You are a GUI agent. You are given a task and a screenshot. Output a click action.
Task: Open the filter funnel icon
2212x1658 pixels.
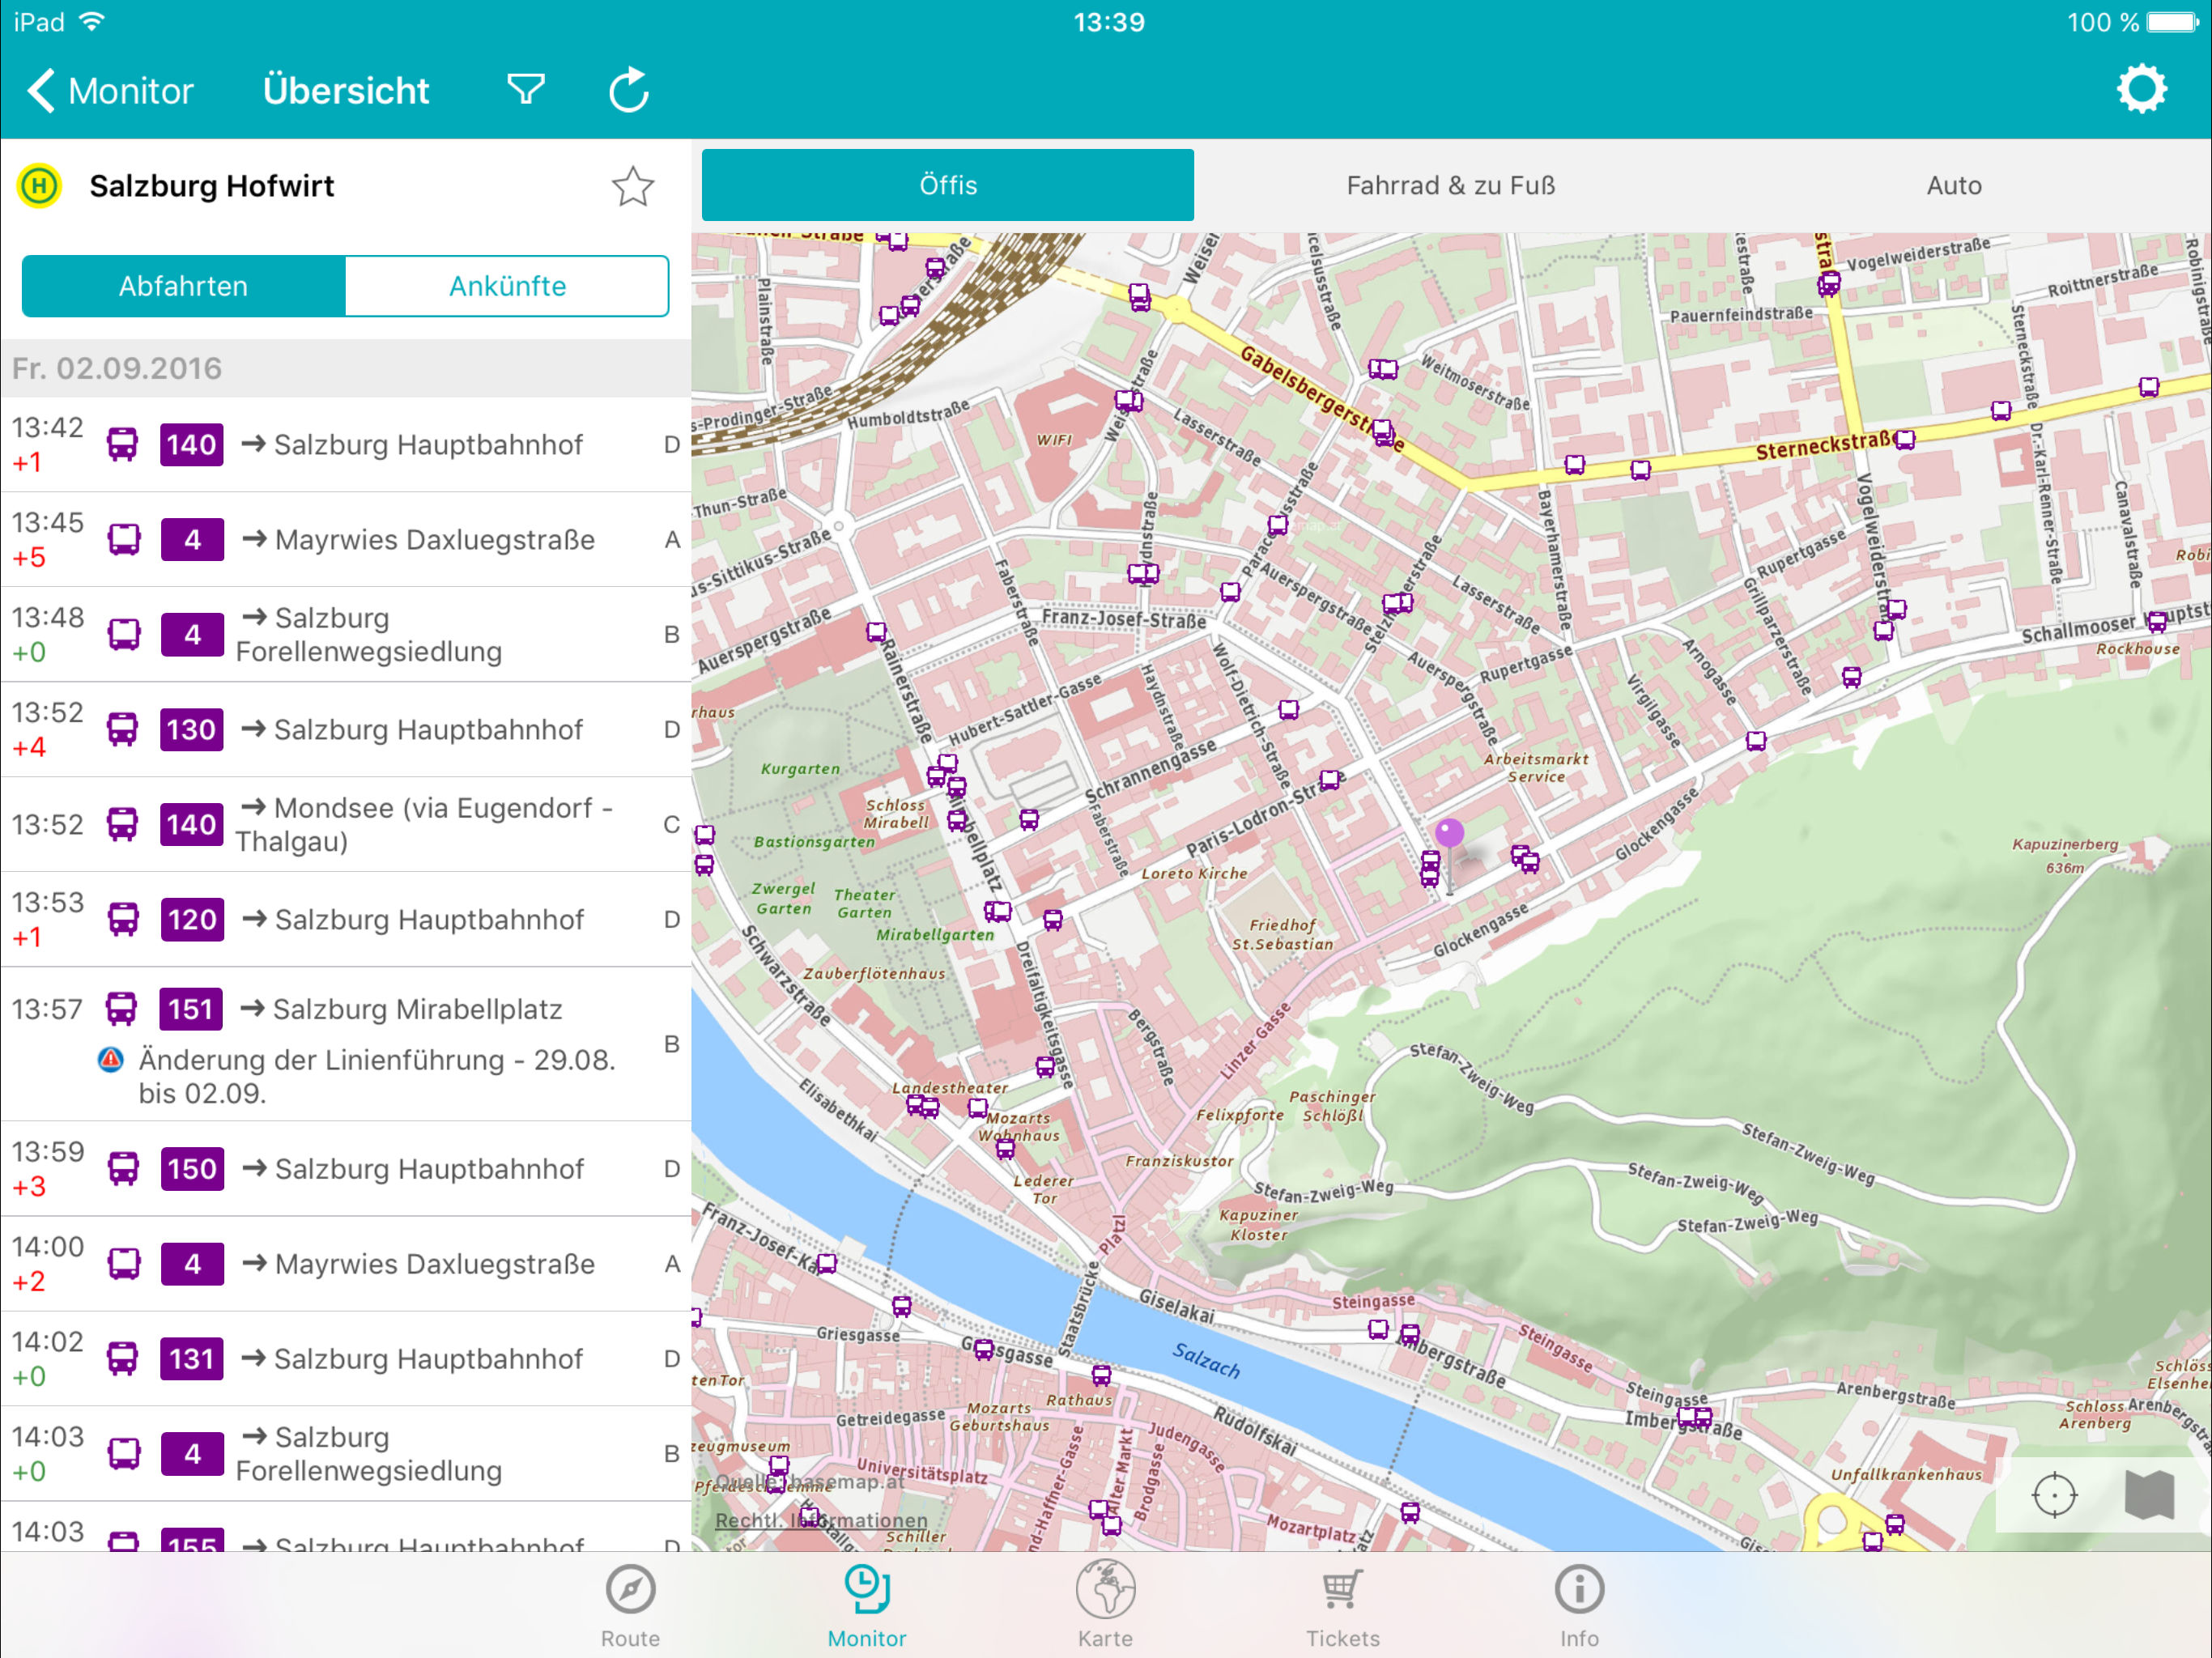click(x=526, y=90)
